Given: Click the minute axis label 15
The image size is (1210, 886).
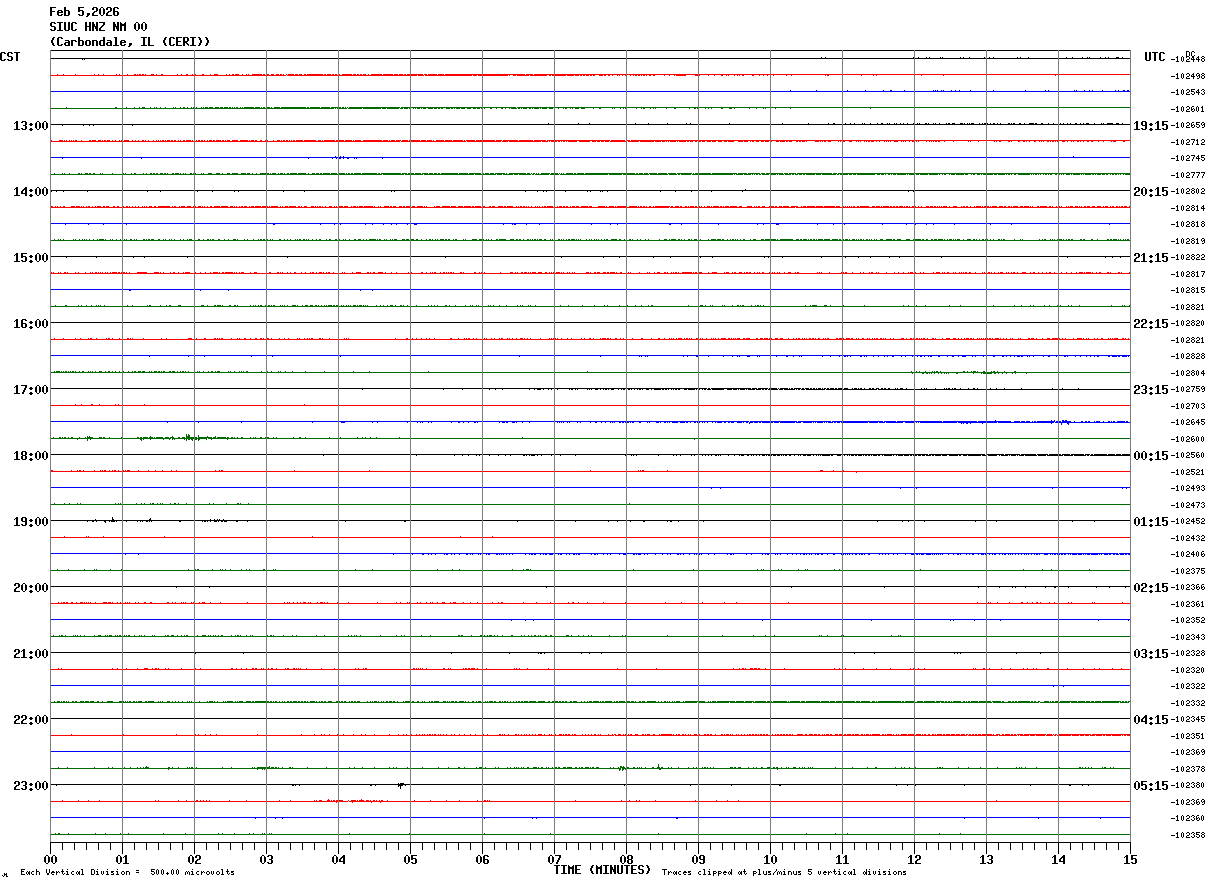Looking at the screenshot, I should click(1130, 859).
